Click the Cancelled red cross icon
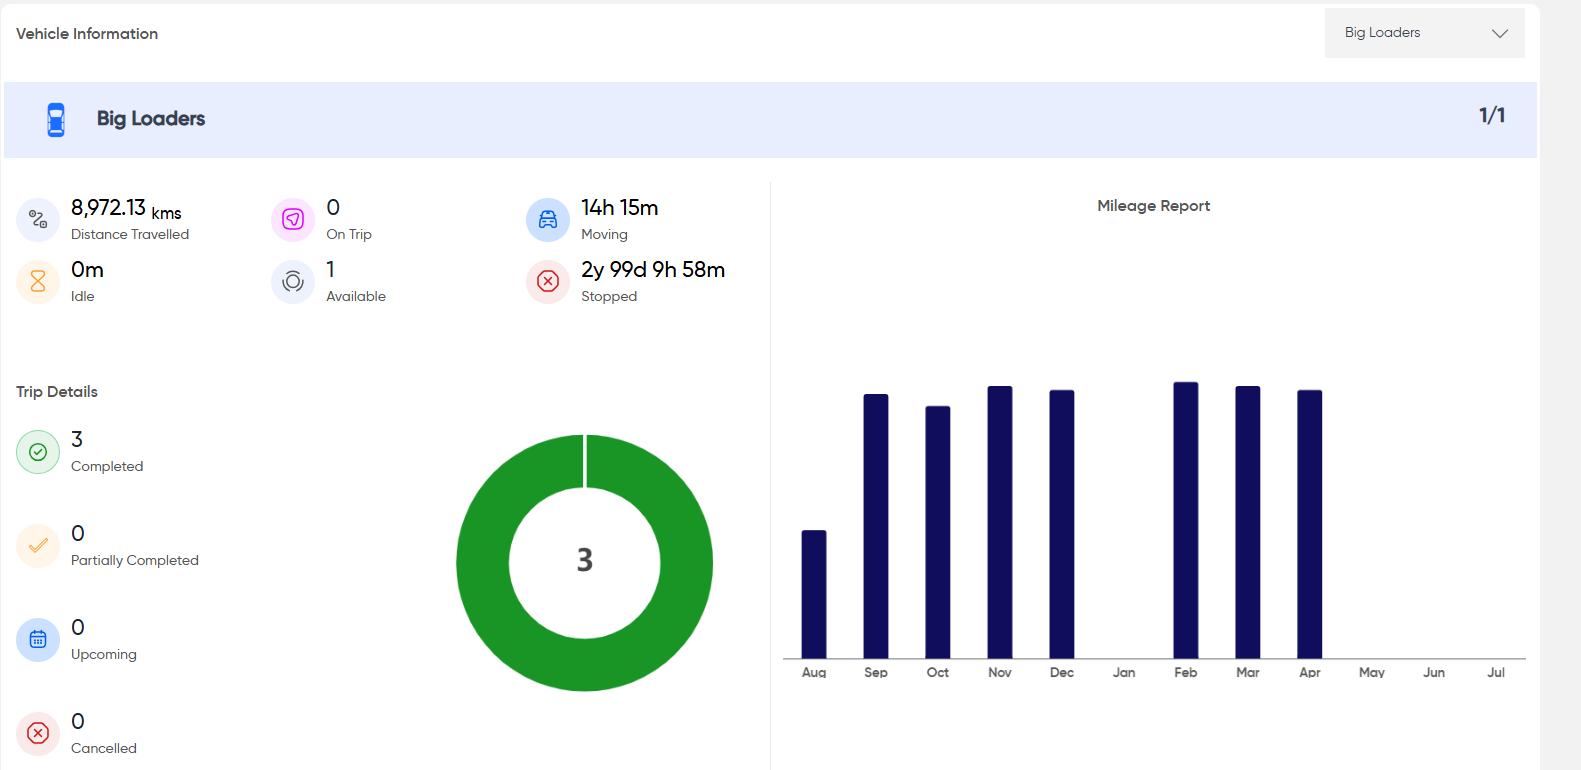 pyautogui.click(x=38, y=734)
